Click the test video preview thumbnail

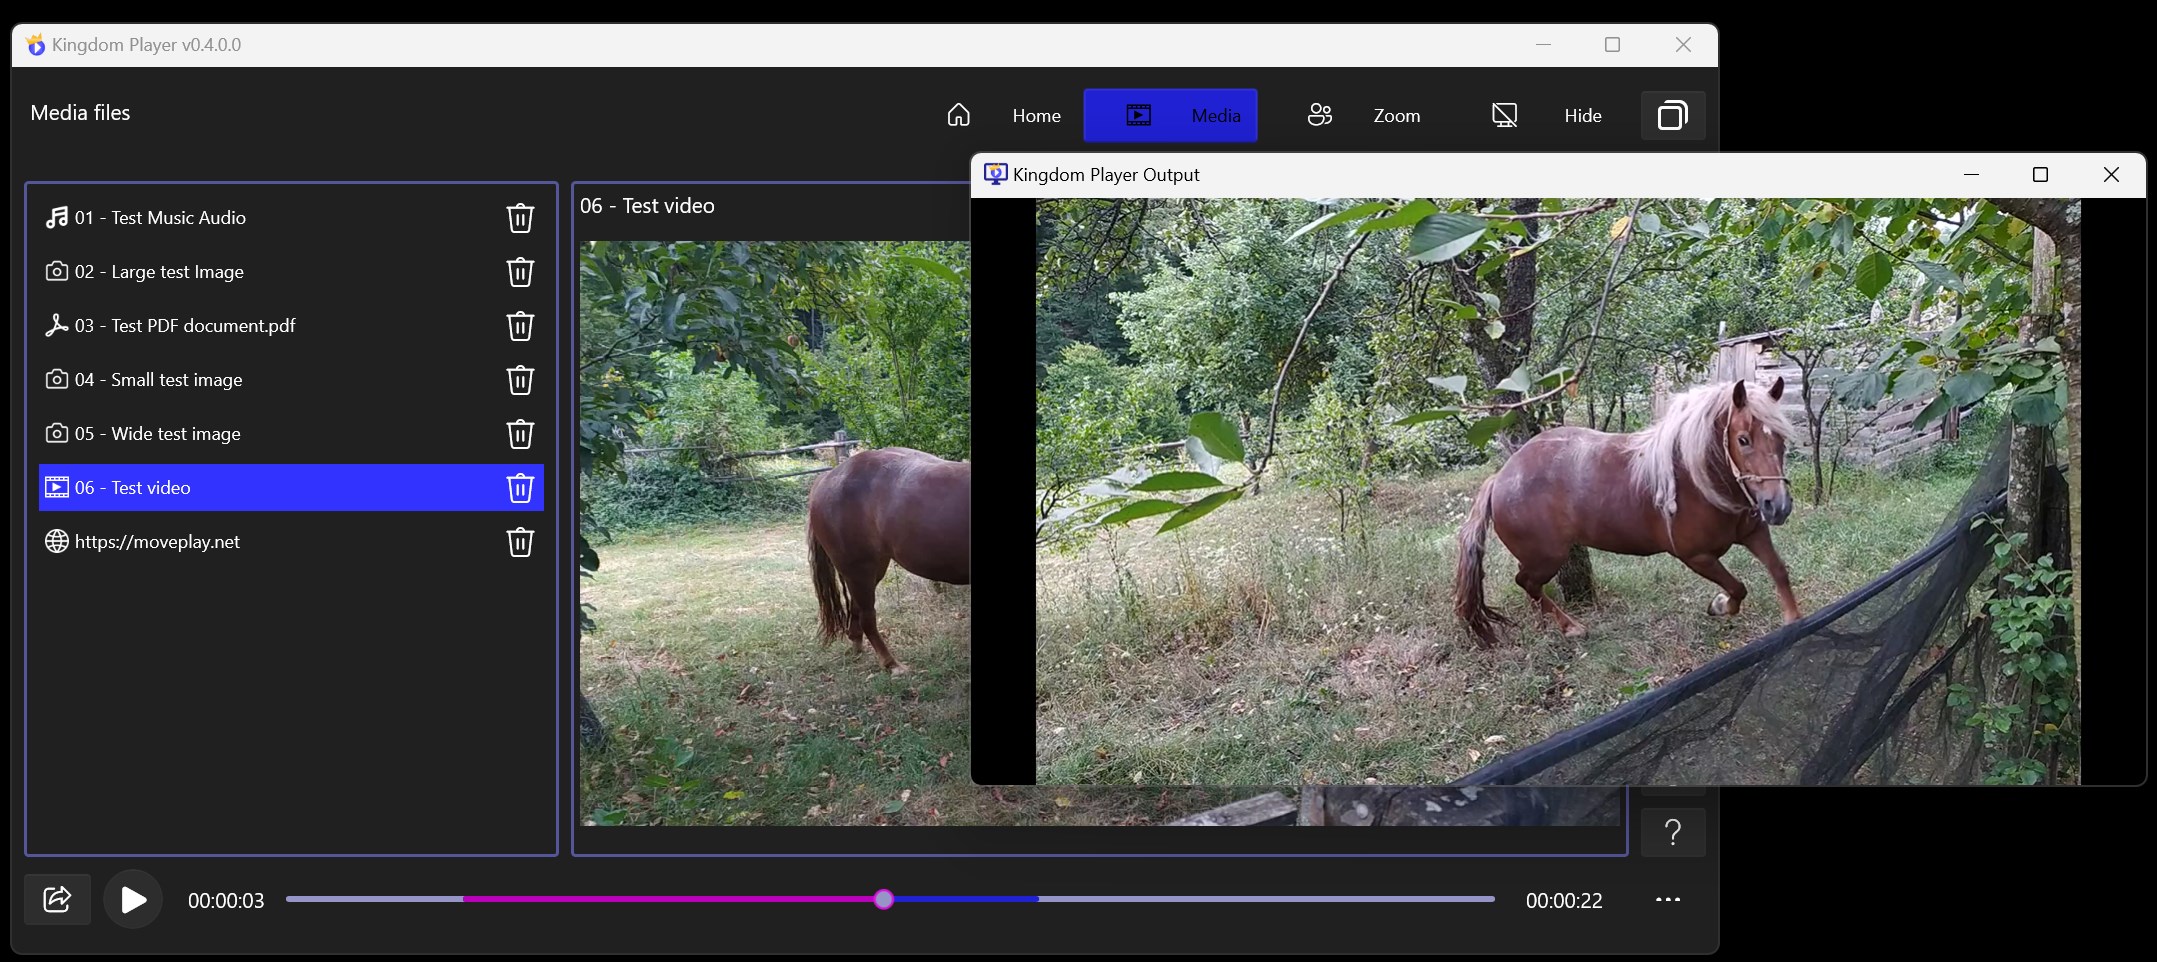775,533
